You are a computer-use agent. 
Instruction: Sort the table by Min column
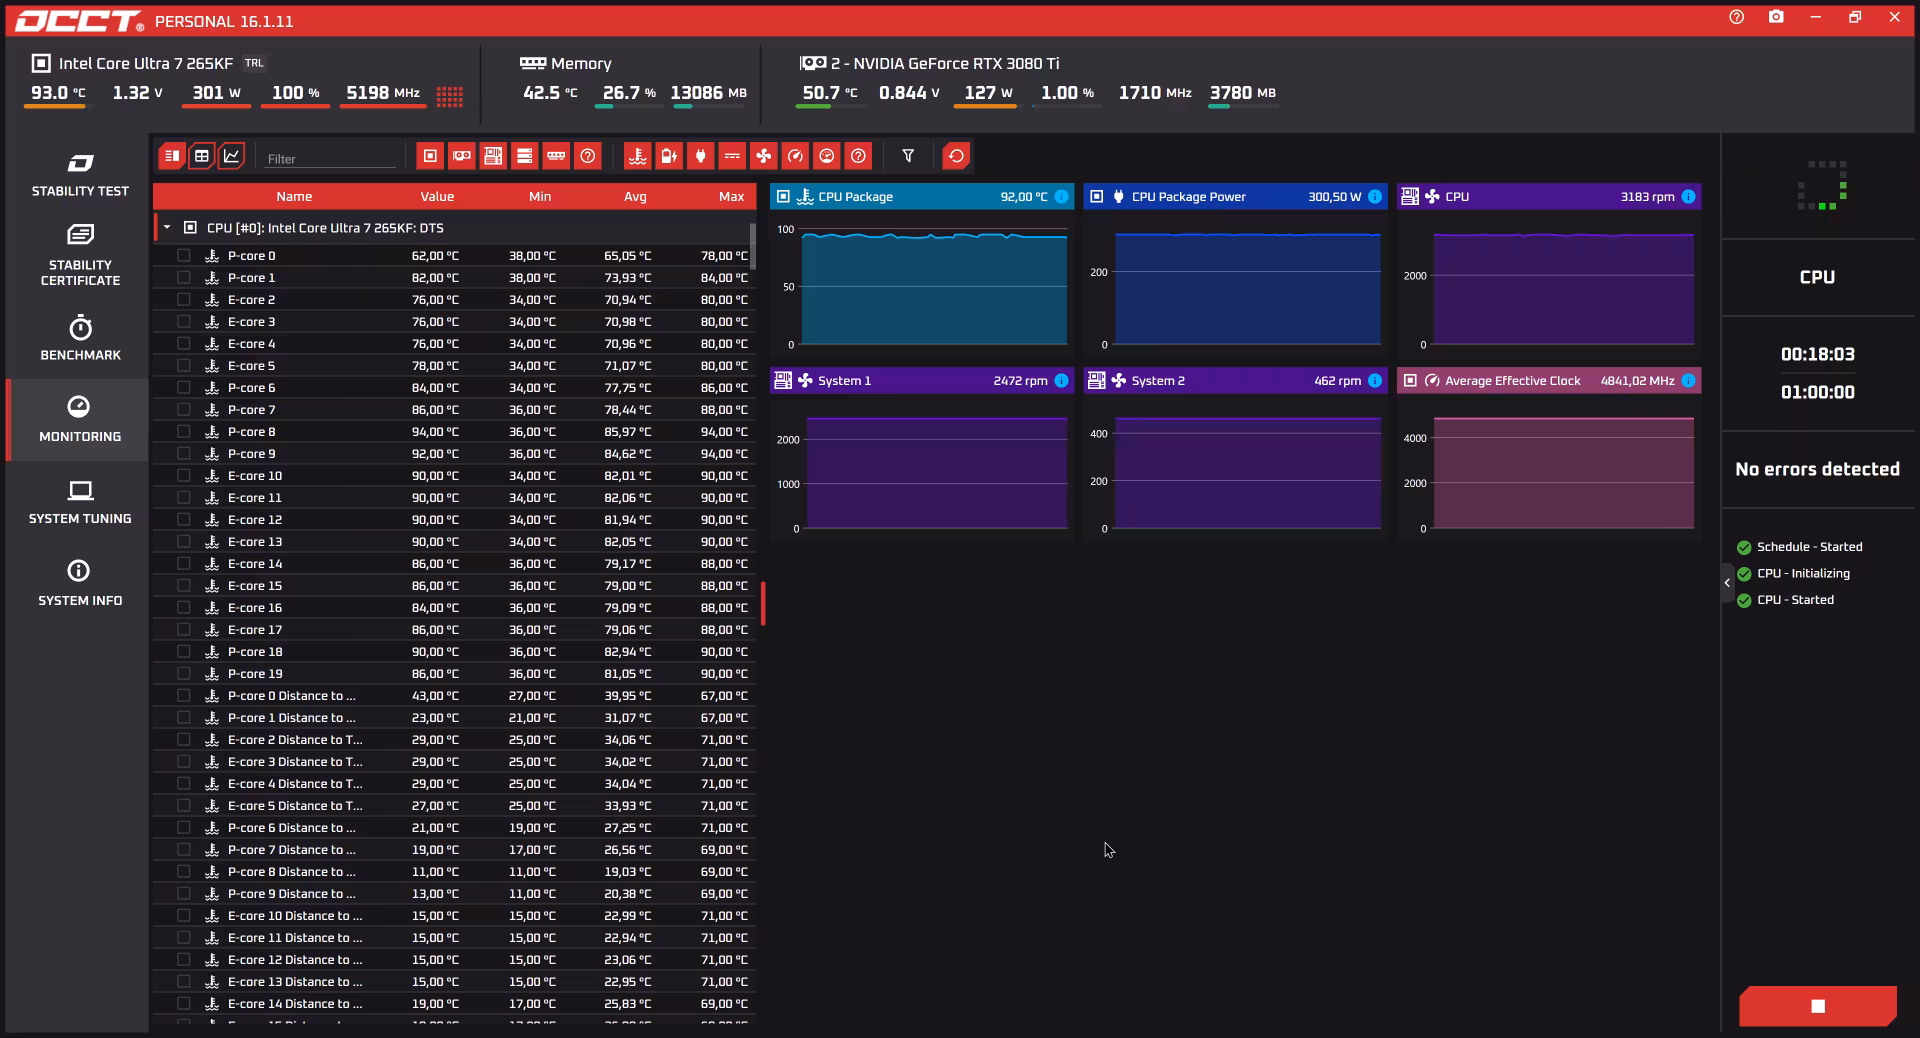540,197
